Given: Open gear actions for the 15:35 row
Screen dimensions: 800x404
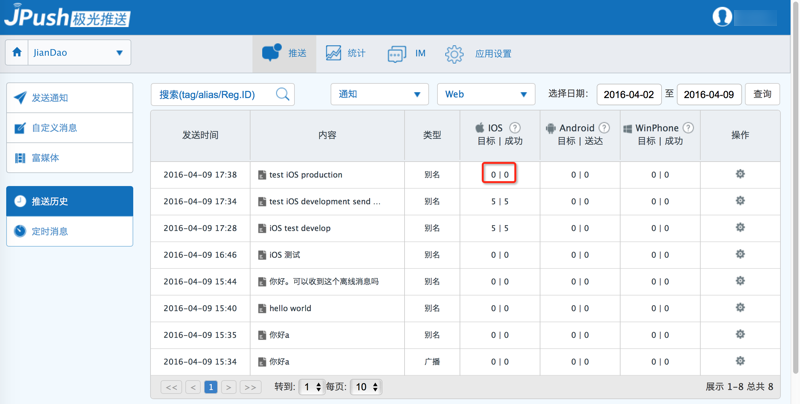Looking at the screenshot, I should click(740, 334).
